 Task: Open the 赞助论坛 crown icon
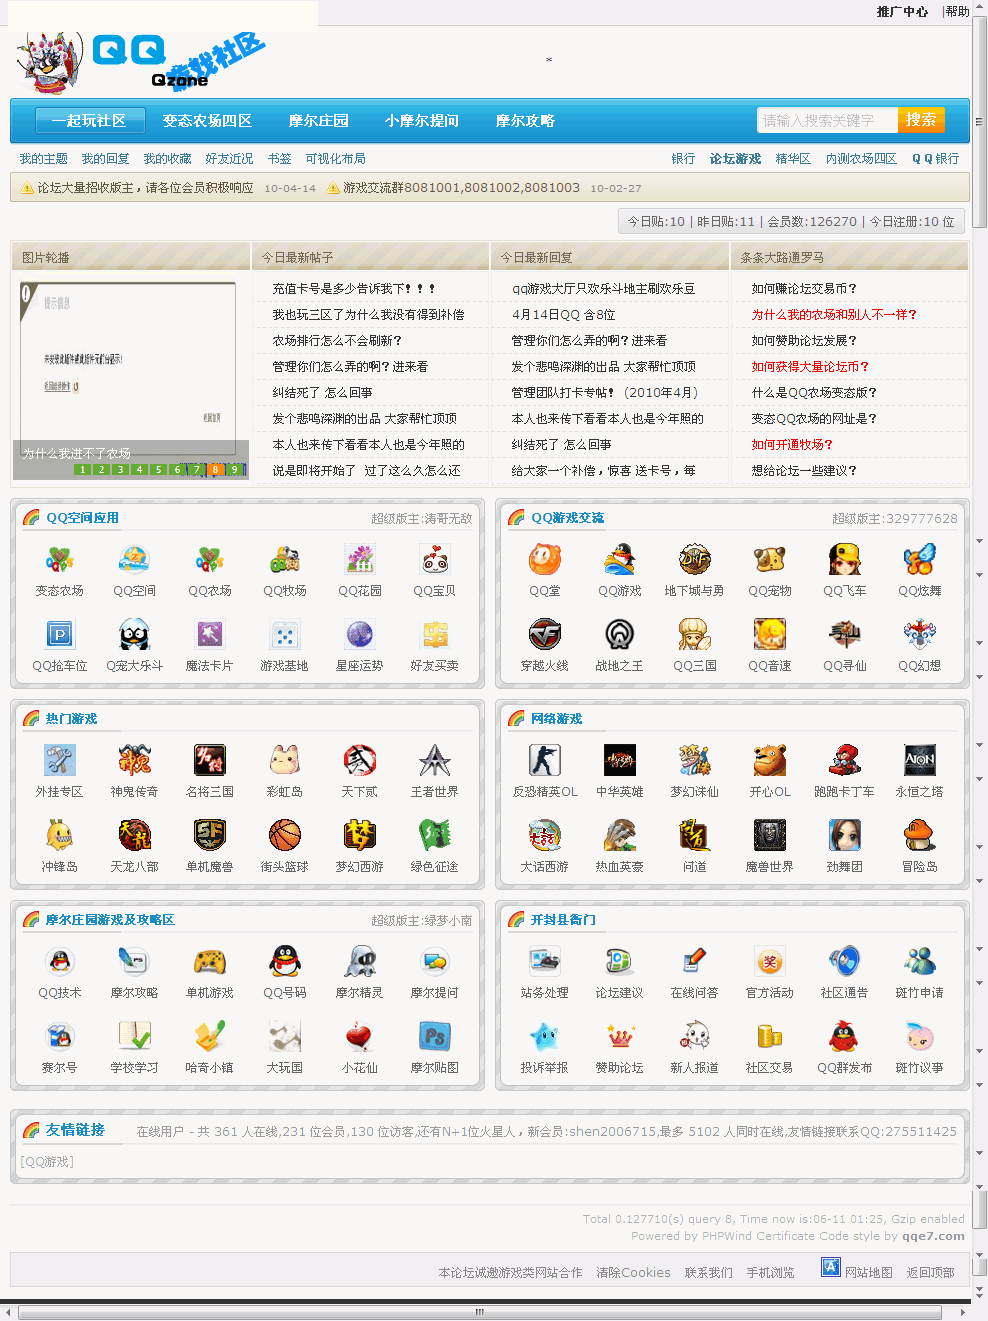click(x=619, y=1037)
